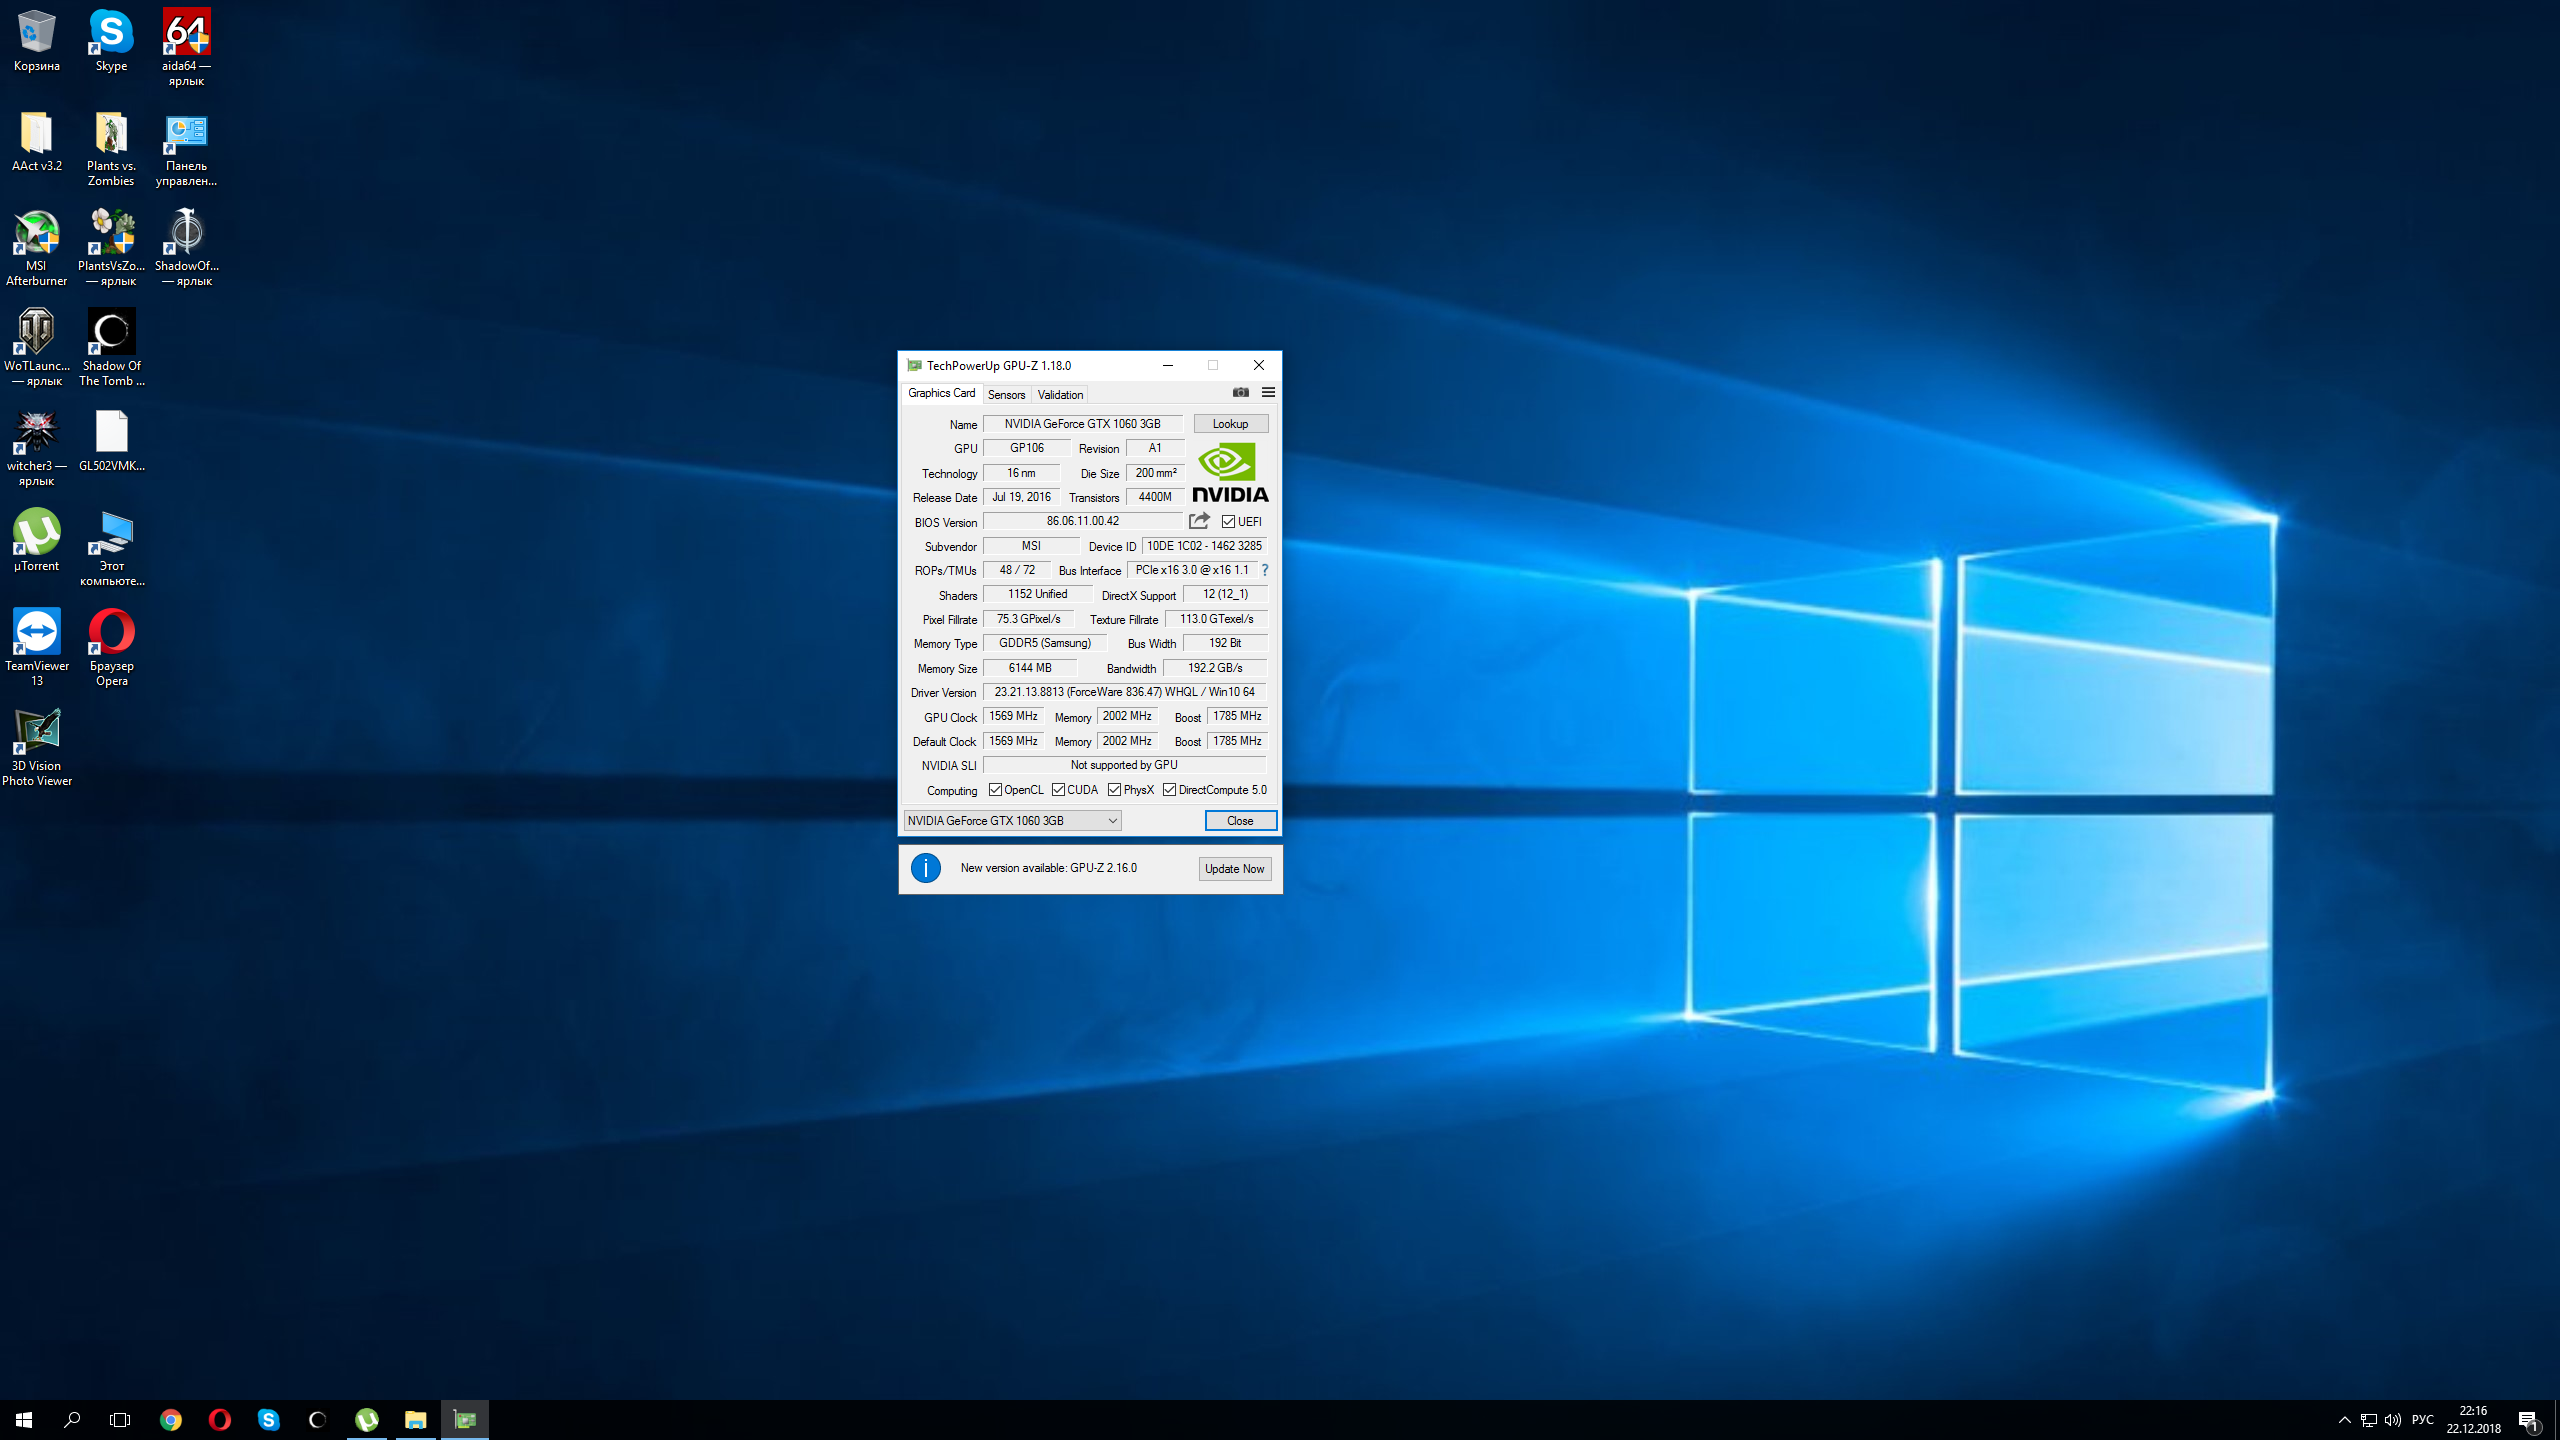
Task: Open the РУС language input selector
Action: 2422,1420
